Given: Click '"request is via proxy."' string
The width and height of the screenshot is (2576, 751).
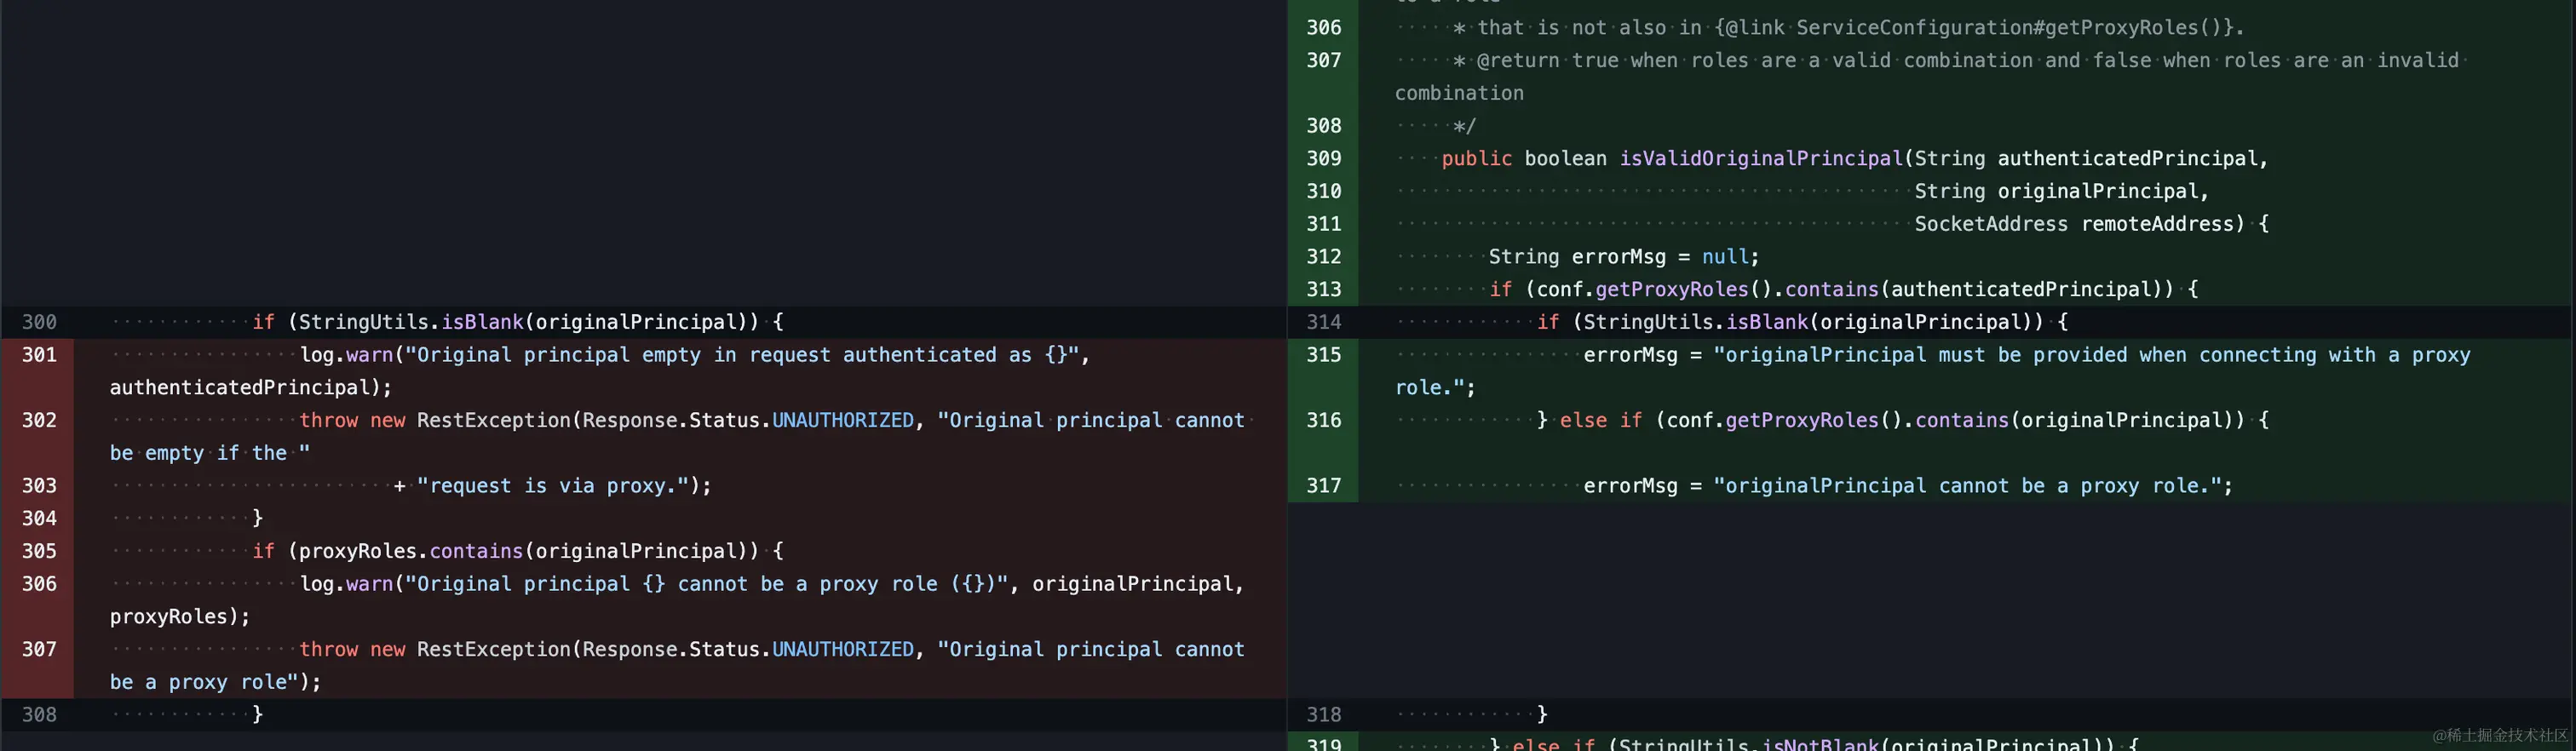Looking at the screenshot, I should point(553,486).
